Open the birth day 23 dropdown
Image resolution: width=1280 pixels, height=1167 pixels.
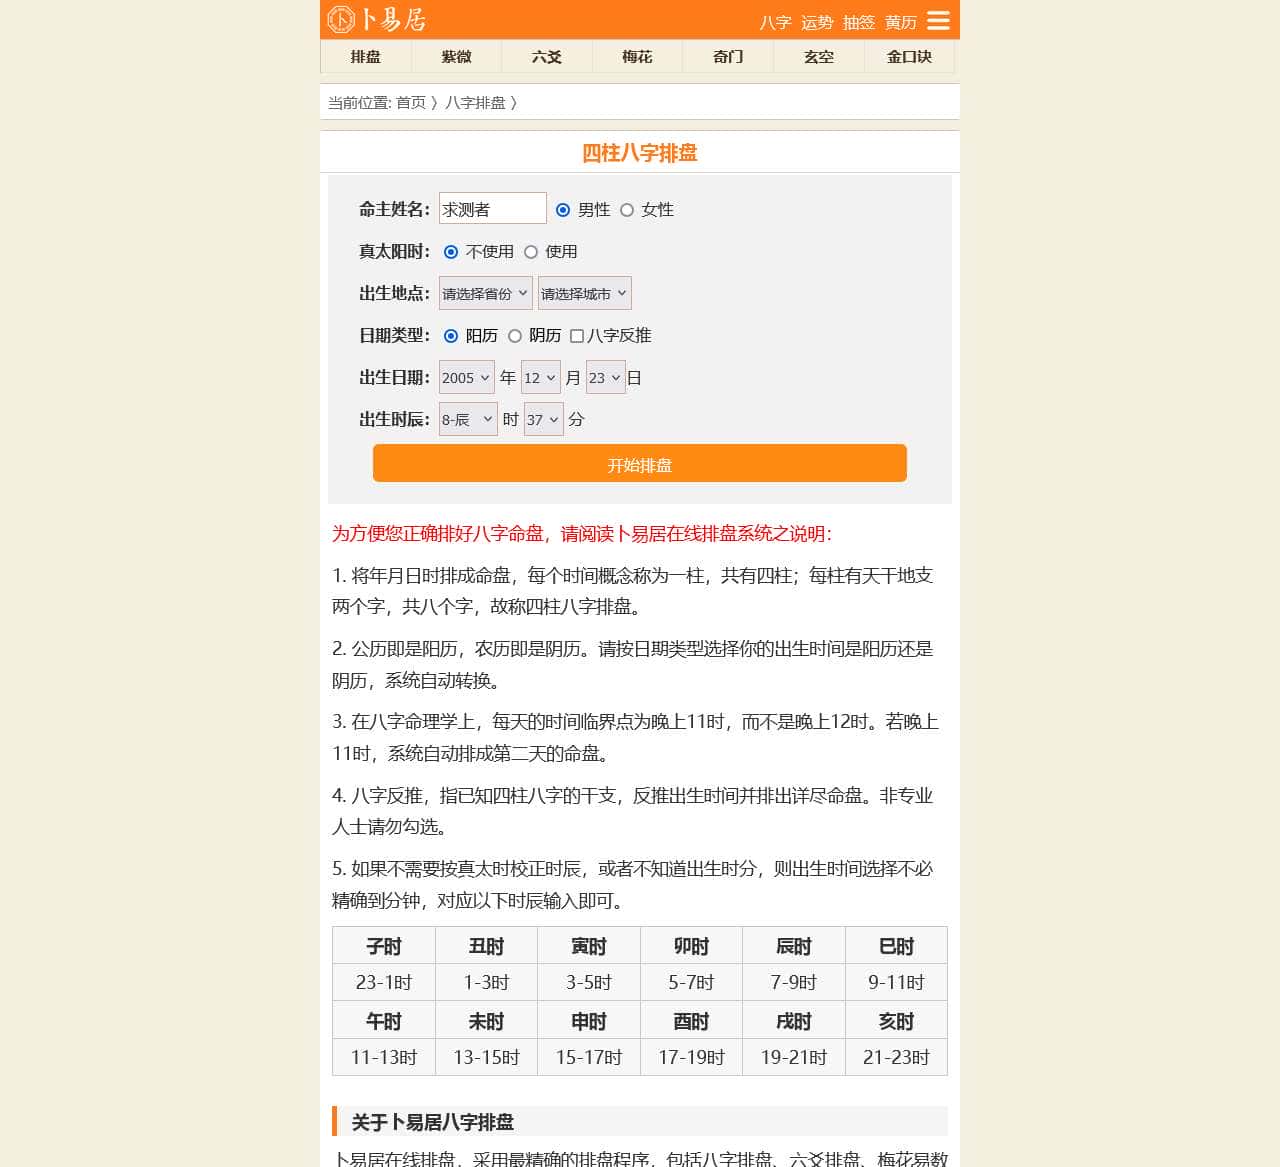tap(606, 377)
